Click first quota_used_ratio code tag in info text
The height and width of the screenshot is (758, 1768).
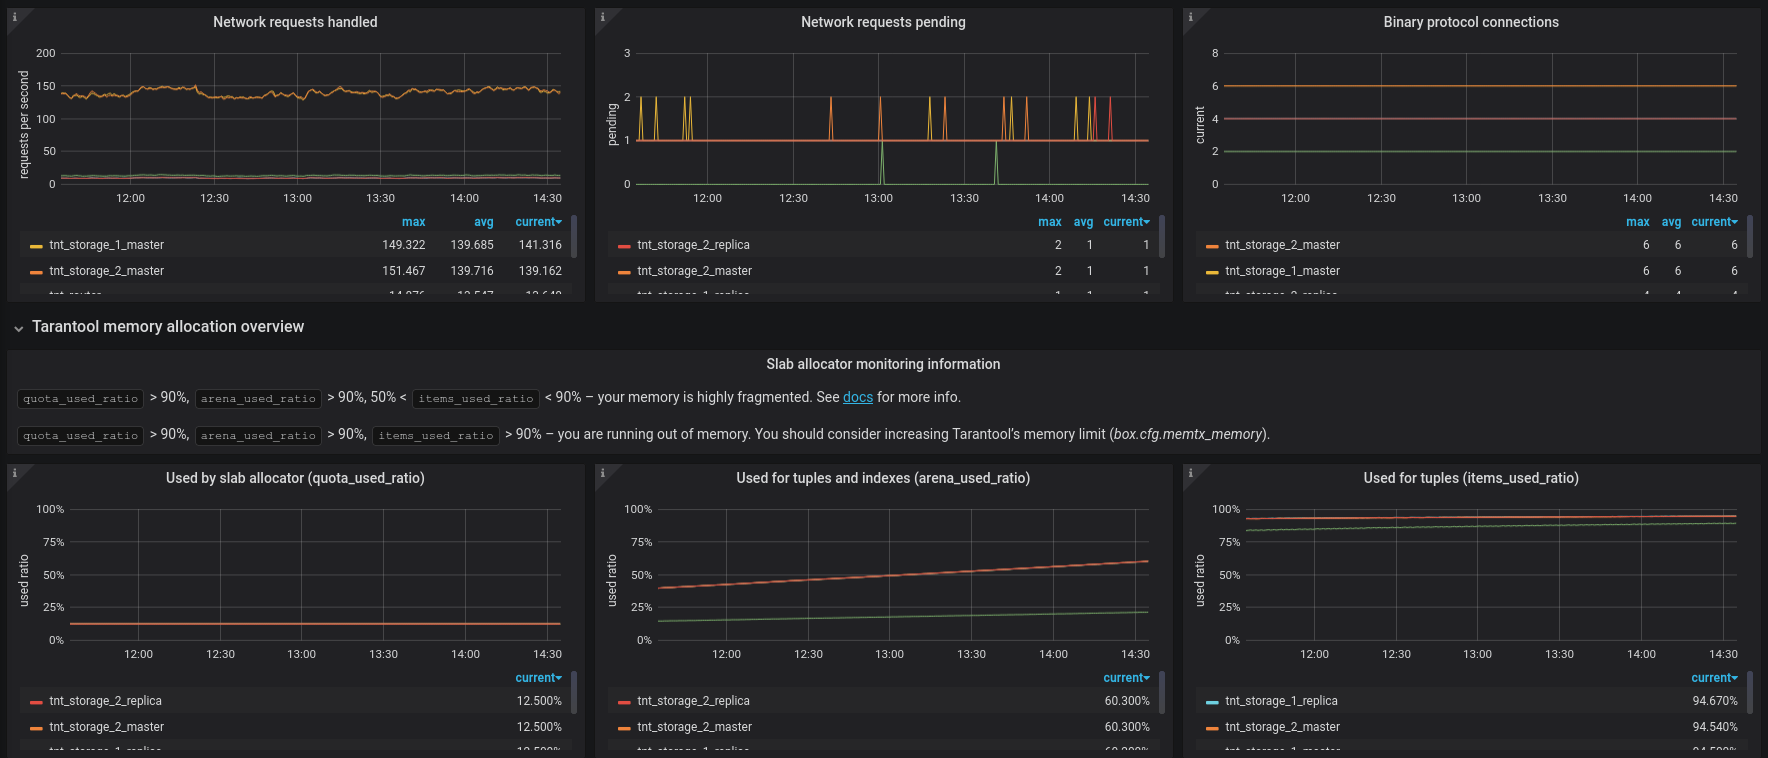click(x=81, y=398)
